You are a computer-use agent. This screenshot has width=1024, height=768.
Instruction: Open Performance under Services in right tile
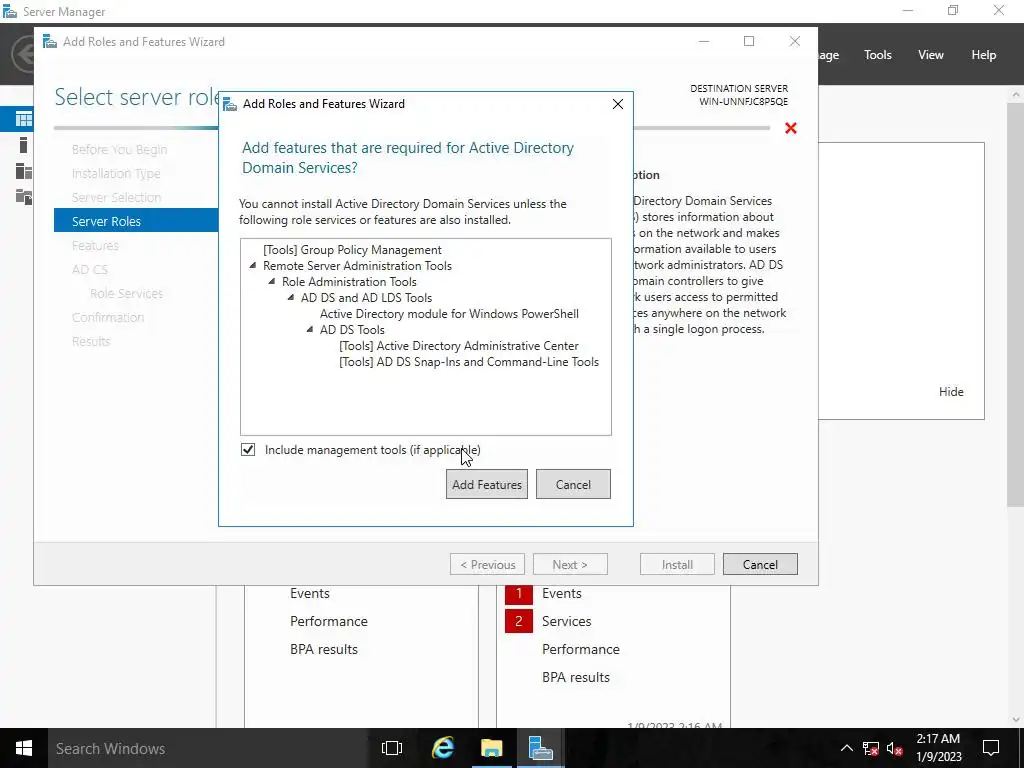point(581,650)
